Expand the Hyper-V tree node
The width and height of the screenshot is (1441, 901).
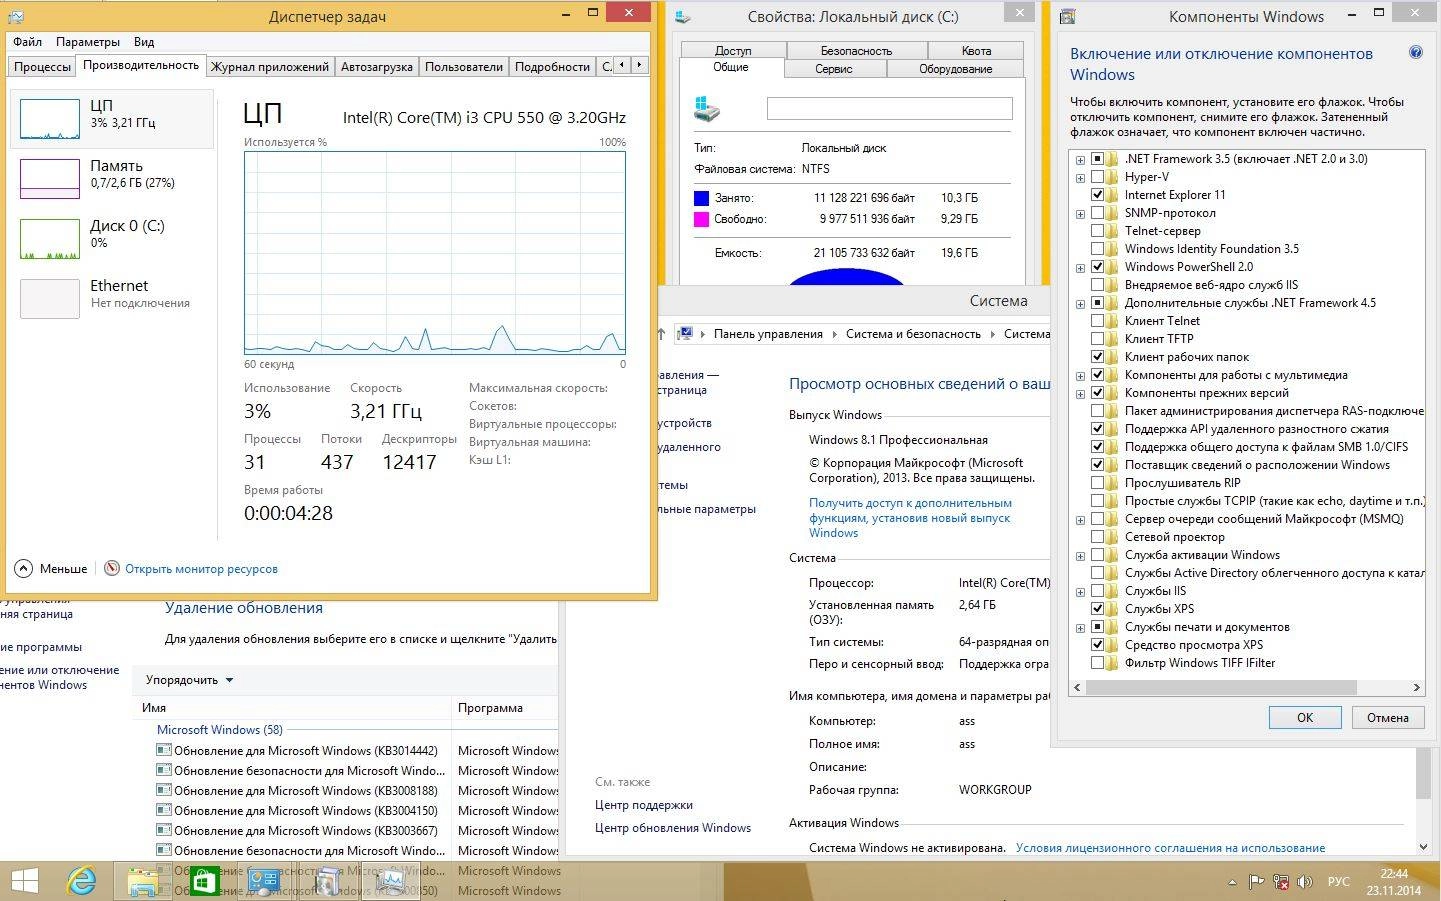click(1080, 178)
